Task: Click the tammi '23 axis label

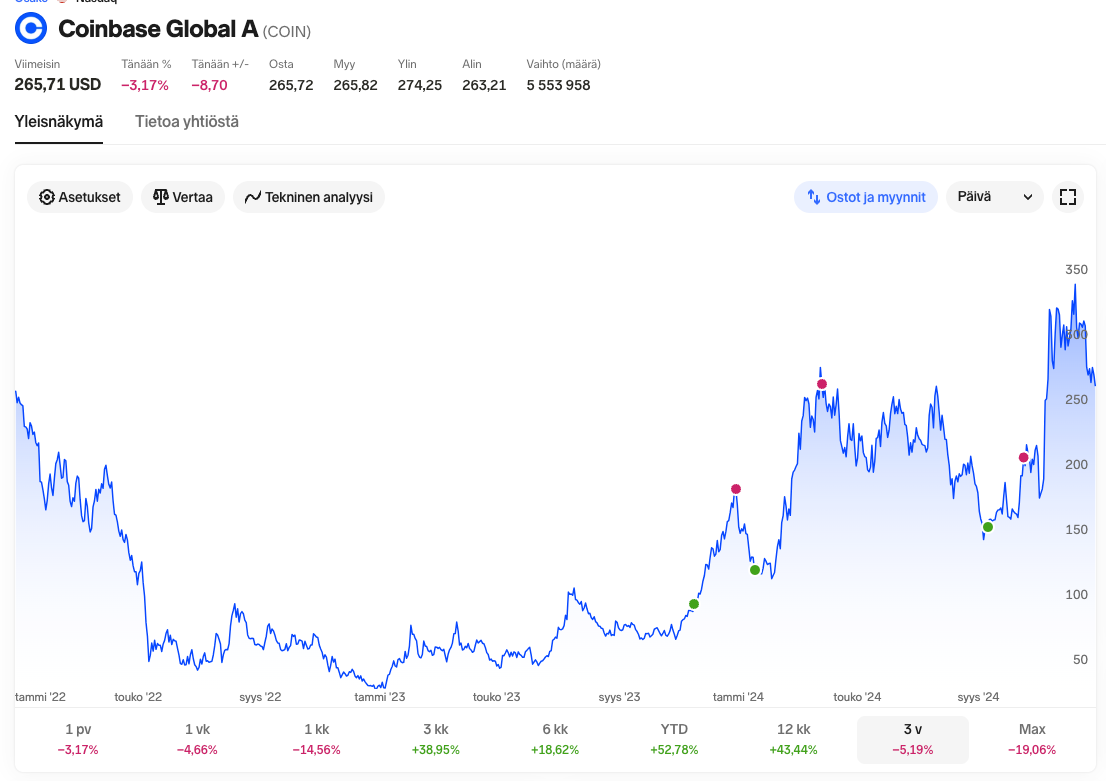Action: click(x=379, y=697)
